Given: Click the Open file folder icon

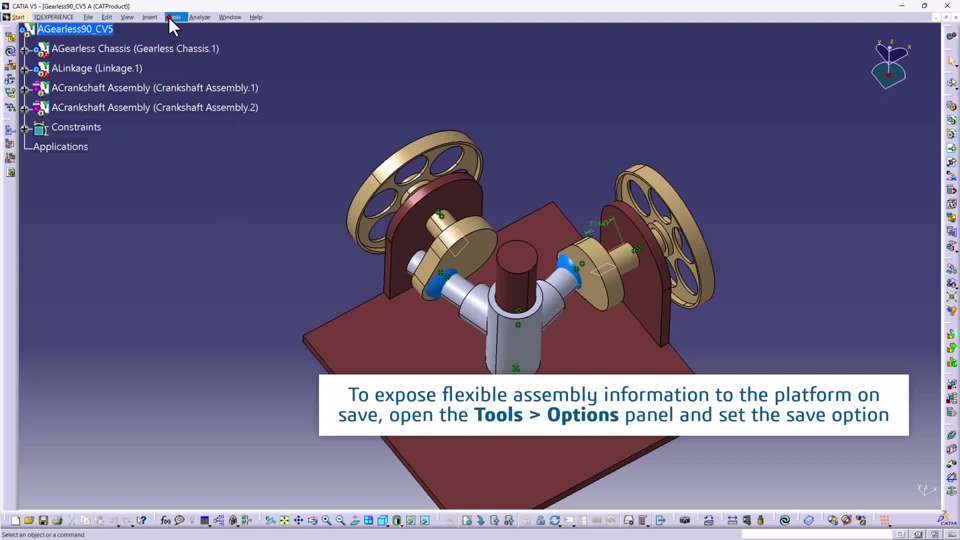Looking at the screenshot, I should tap(29, 520).
